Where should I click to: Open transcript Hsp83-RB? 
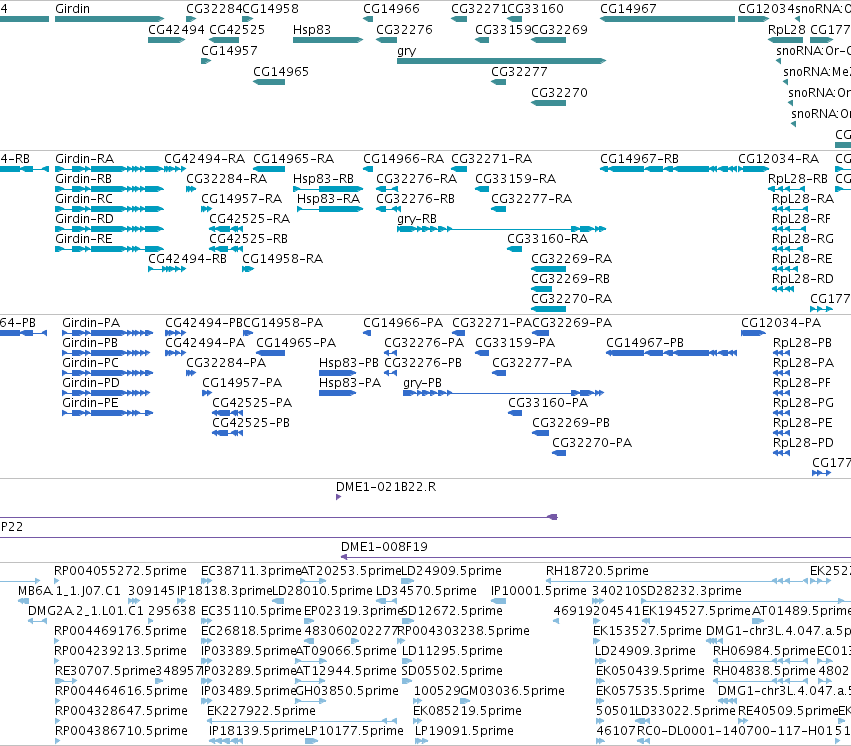tap(328, 189)
